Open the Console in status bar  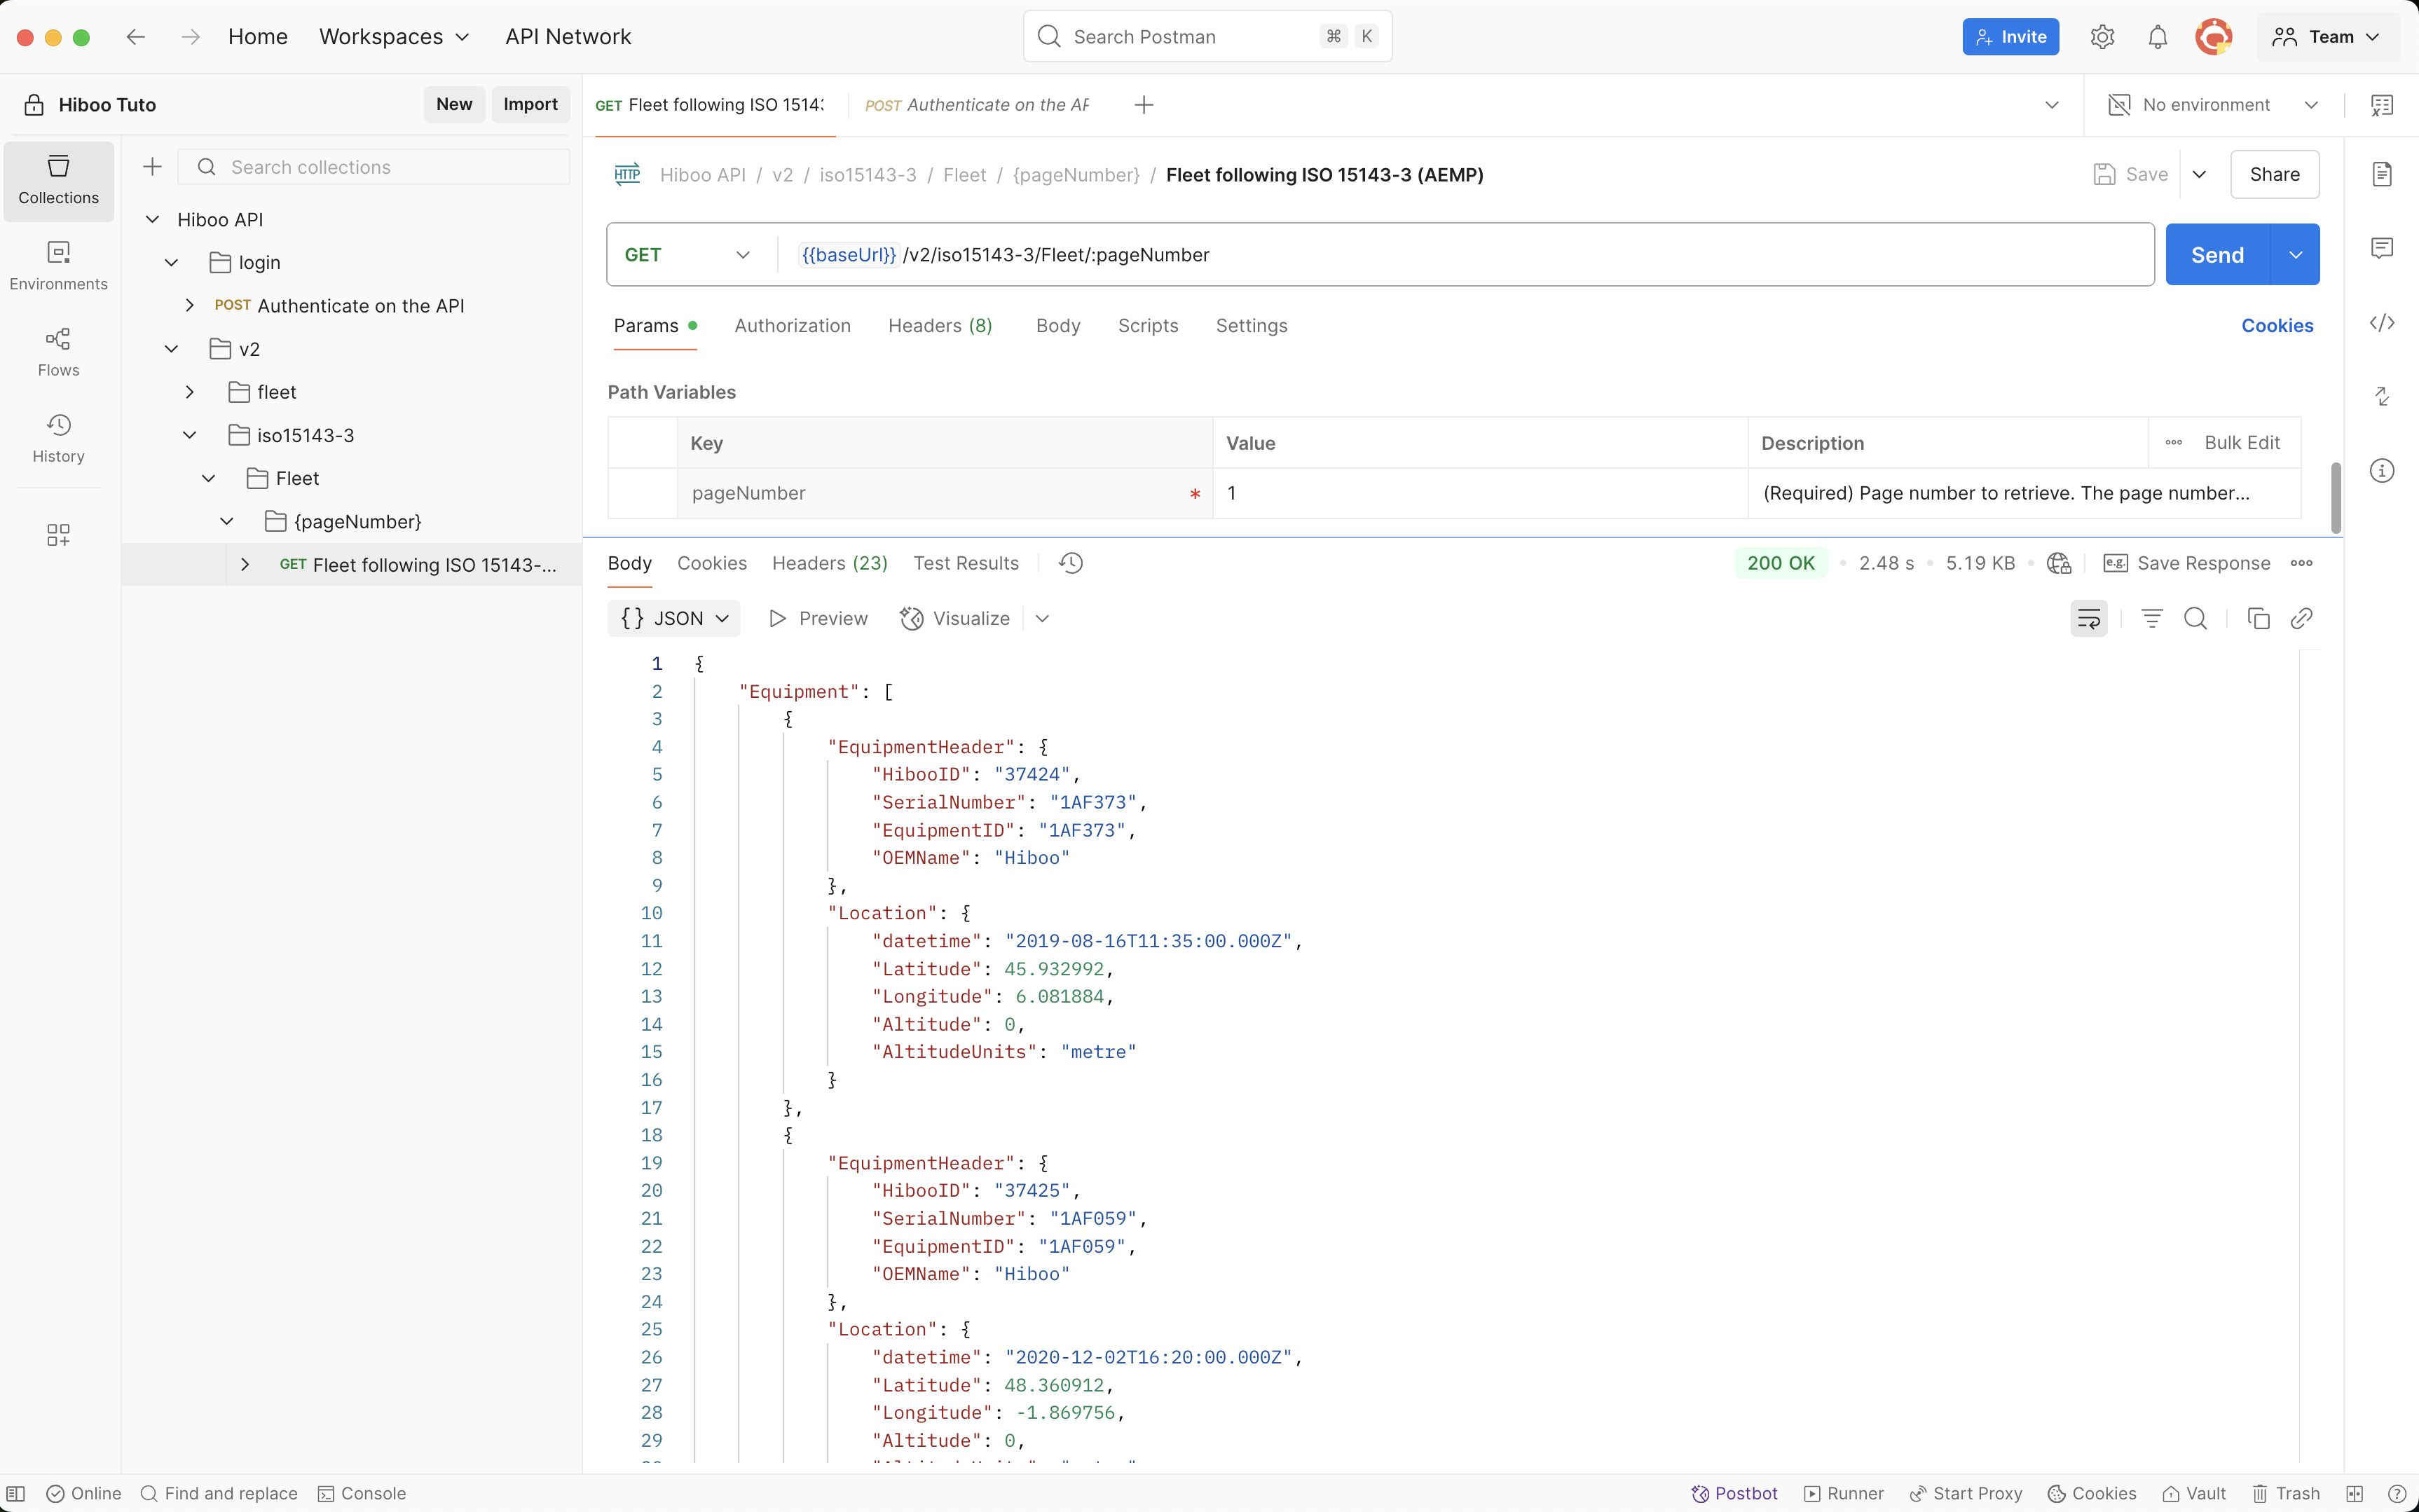(x=361, y=1493)
